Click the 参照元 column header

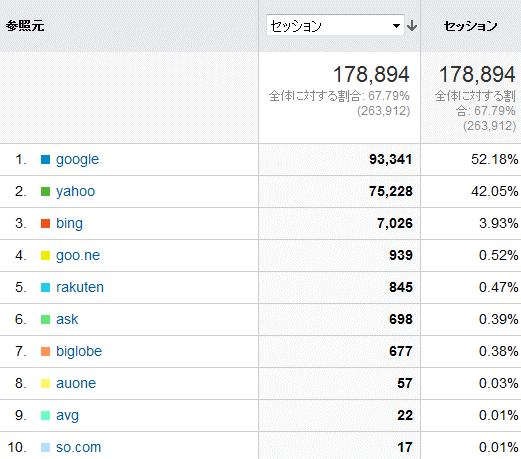point(25,26)
